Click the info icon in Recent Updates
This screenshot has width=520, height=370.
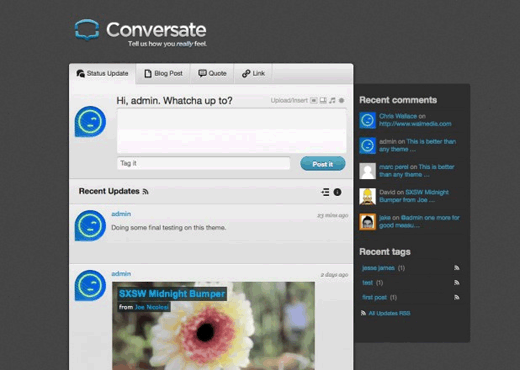[337, 192]
